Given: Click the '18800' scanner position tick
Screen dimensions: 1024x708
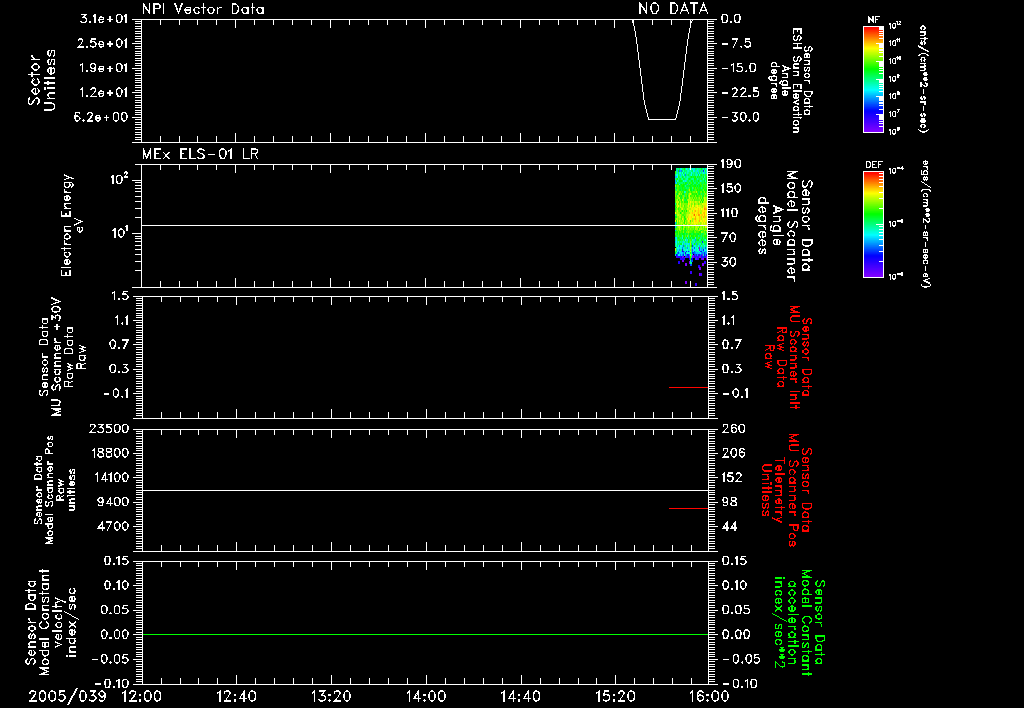Looking at the screenshot, I should 108,453.
